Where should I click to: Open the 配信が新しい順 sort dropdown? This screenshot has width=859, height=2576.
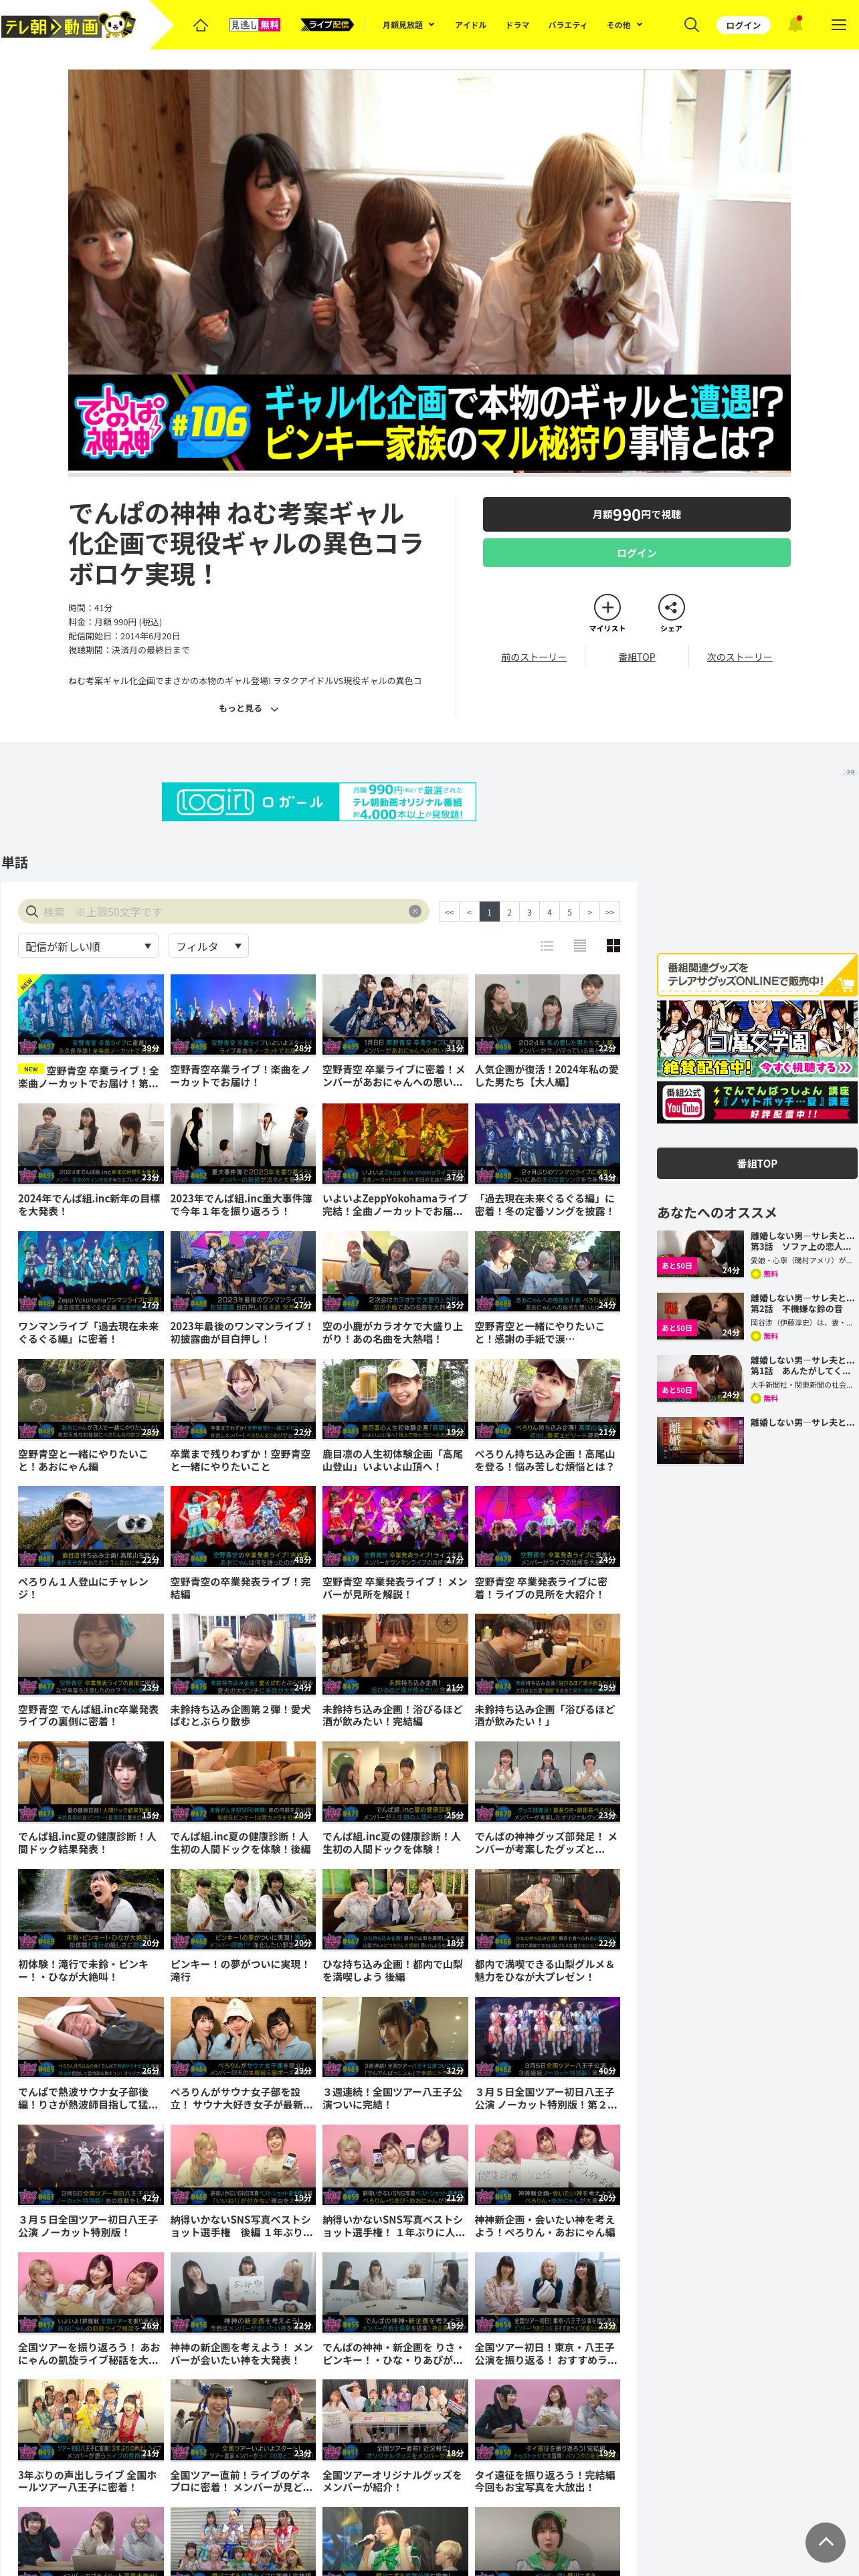88,946
